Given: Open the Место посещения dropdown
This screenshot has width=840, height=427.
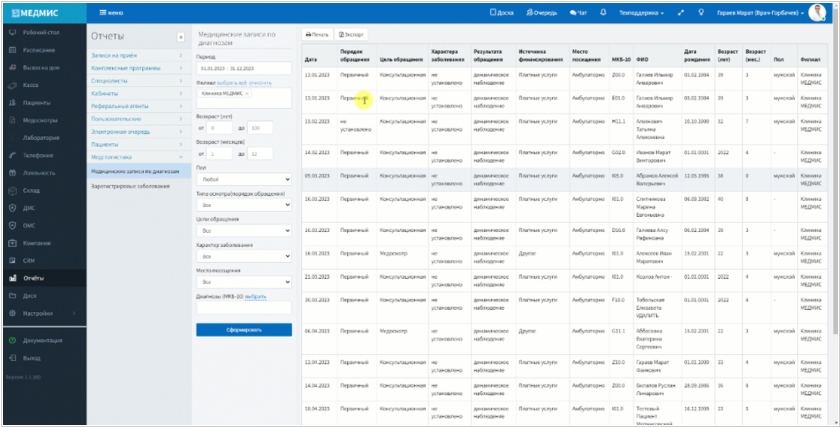Looking at the screenshot, I should (x=244, y=282).
